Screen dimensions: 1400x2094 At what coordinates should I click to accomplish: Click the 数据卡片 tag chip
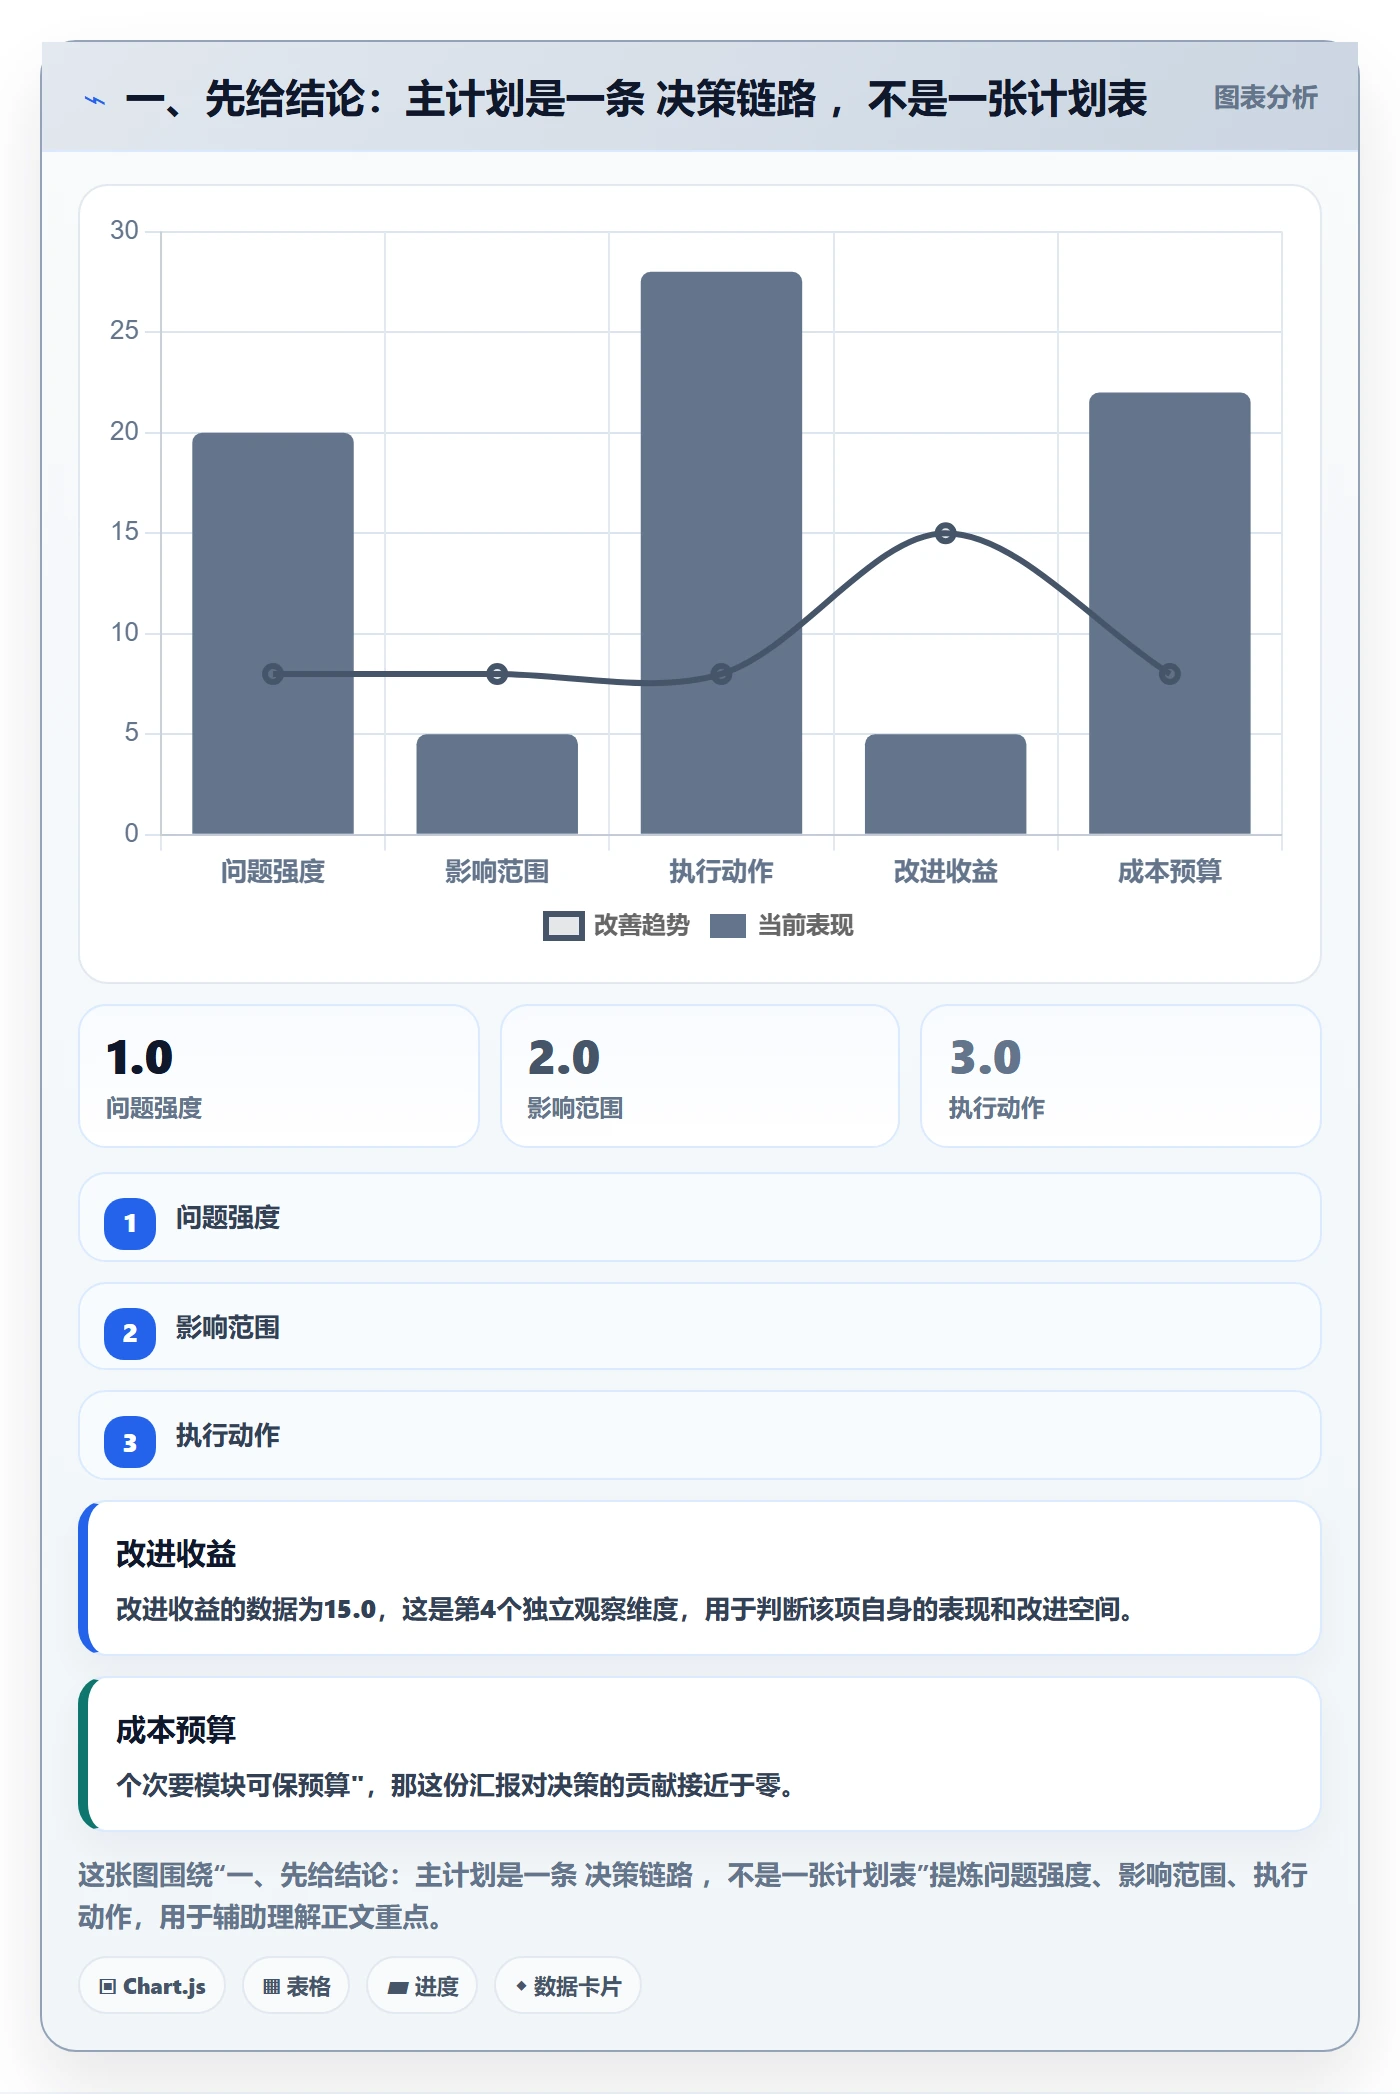coord(568,1986)
